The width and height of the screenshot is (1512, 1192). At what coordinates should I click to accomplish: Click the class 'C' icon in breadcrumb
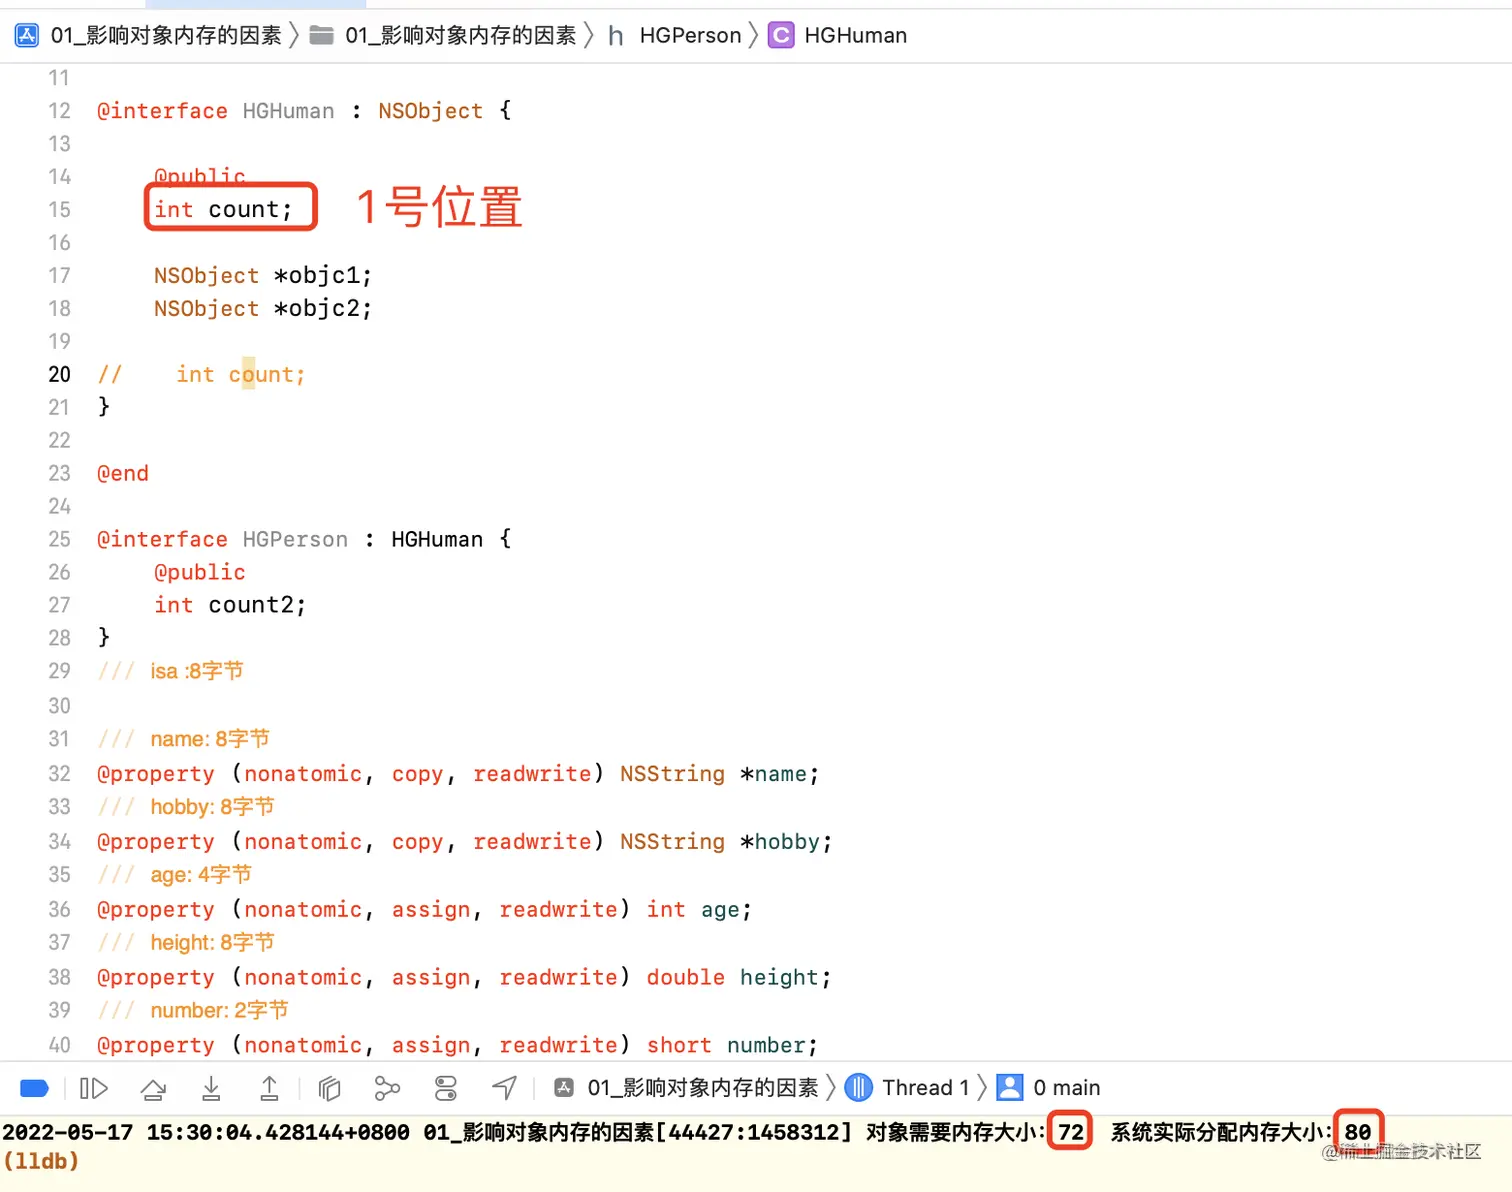781,36
